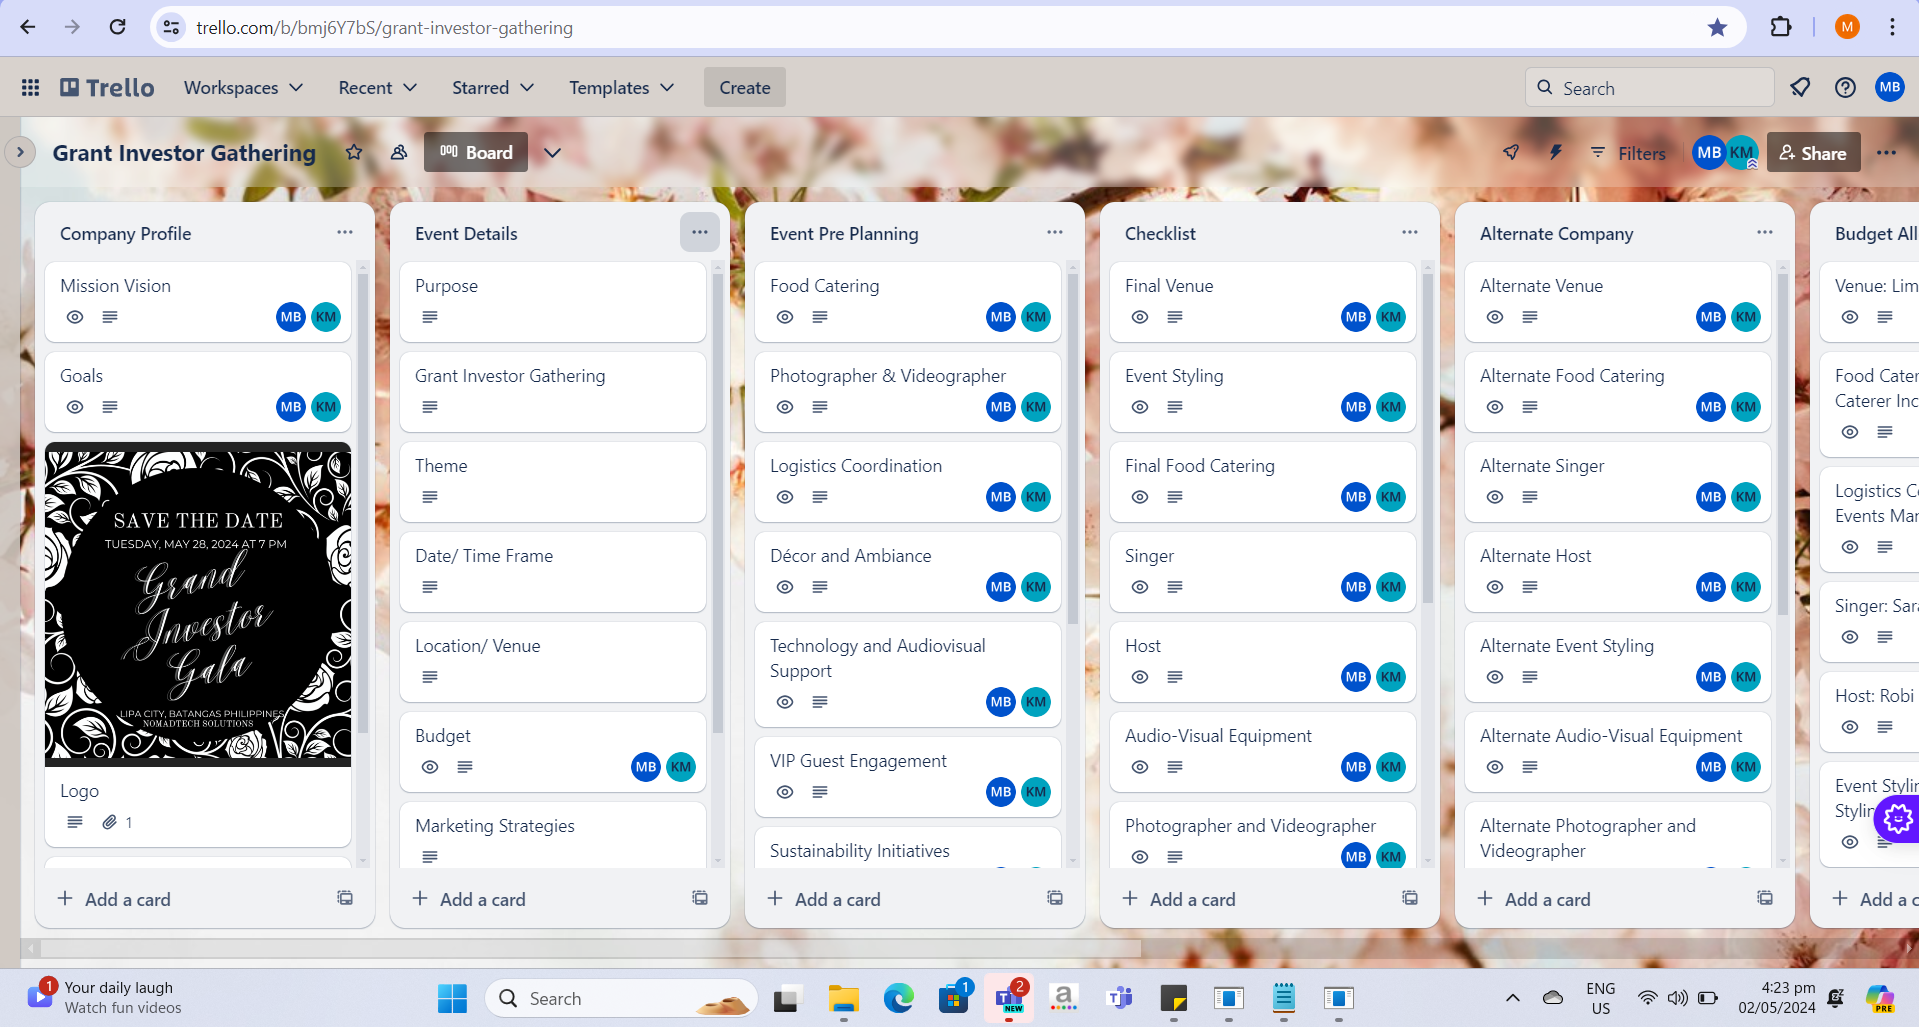This screenshot has width=1919, height=1027.
Task: Click the Trello search field
Action: click(1650, 88)
